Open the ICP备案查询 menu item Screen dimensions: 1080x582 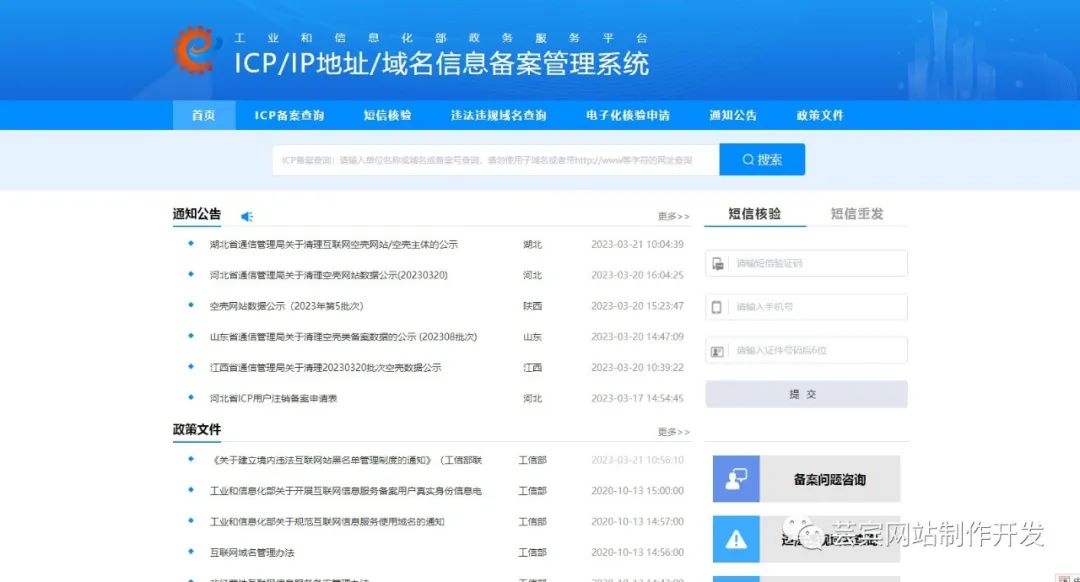[x=291, y=115]
